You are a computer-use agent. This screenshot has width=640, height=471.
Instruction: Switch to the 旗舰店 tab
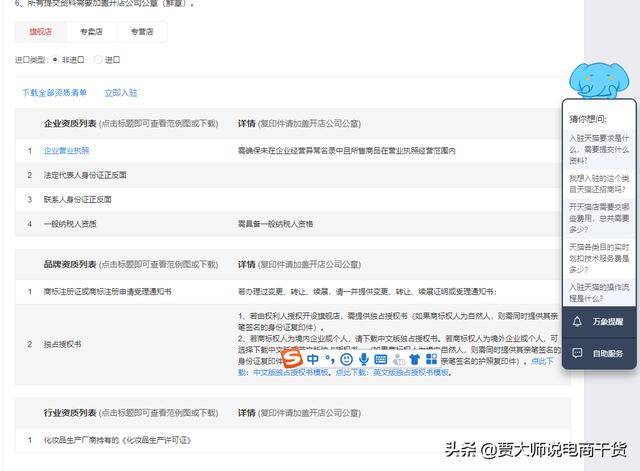[40, 32]
